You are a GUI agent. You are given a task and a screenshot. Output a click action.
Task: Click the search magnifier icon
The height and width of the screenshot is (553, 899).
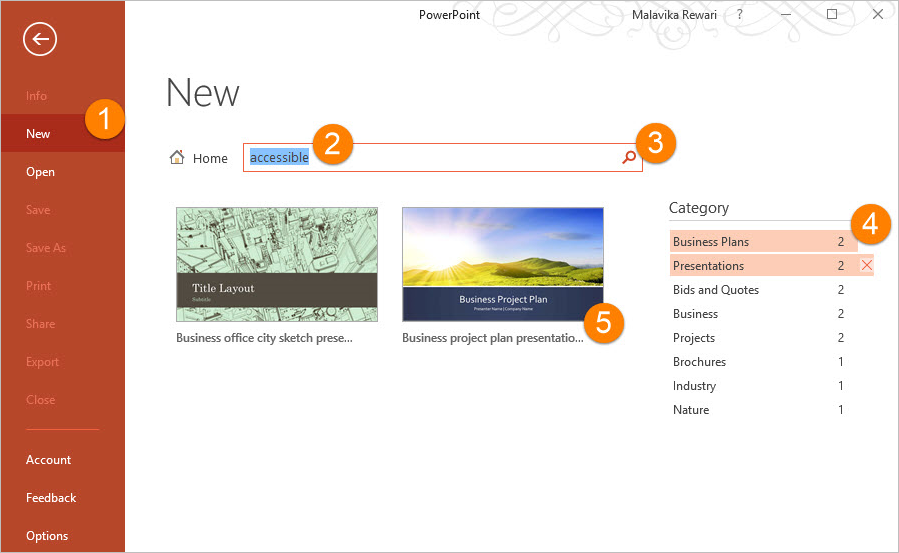point(629,157)
